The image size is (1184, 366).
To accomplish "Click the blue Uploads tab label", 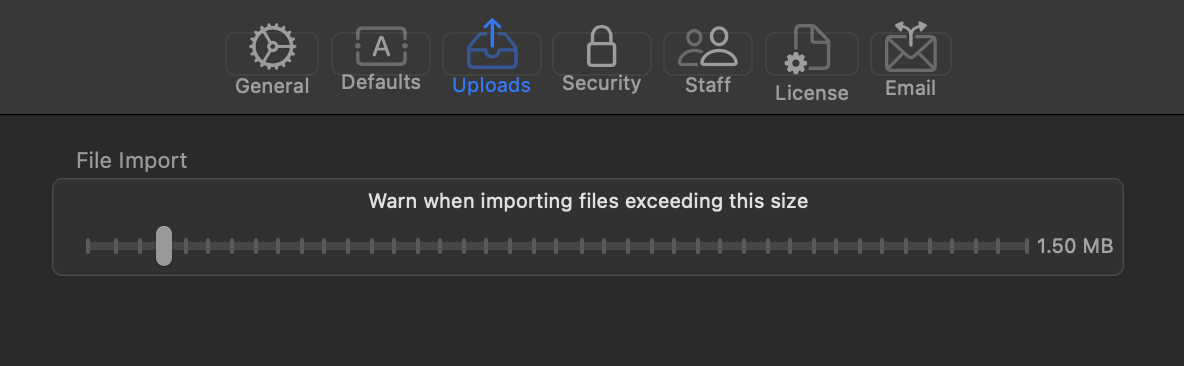I will point(492,85).
